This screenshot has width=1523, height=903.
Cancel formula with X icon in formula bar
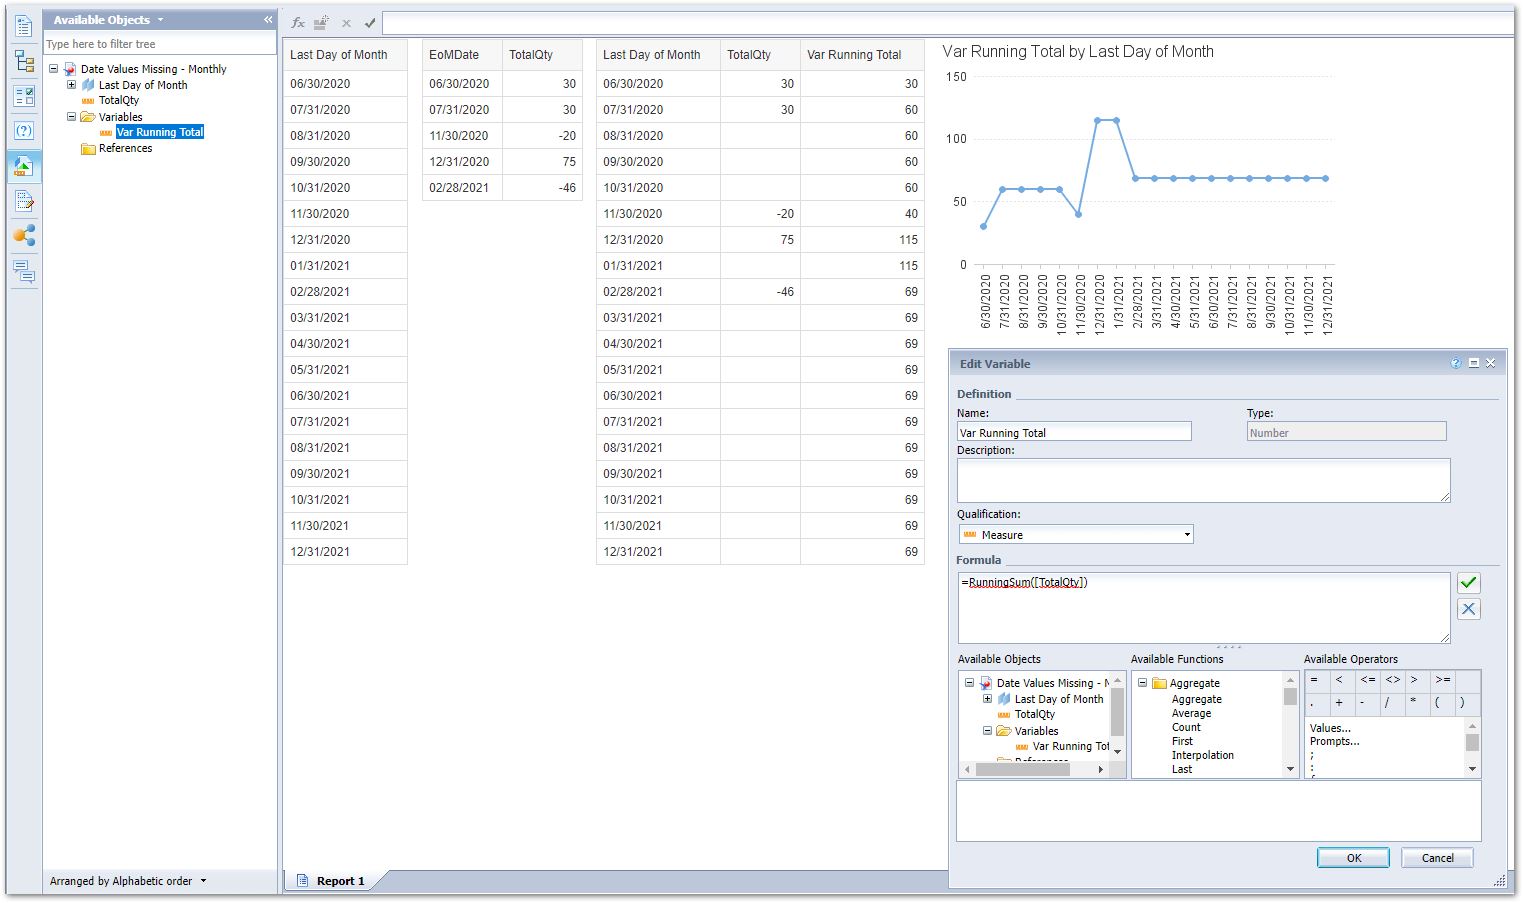point(346,23)
